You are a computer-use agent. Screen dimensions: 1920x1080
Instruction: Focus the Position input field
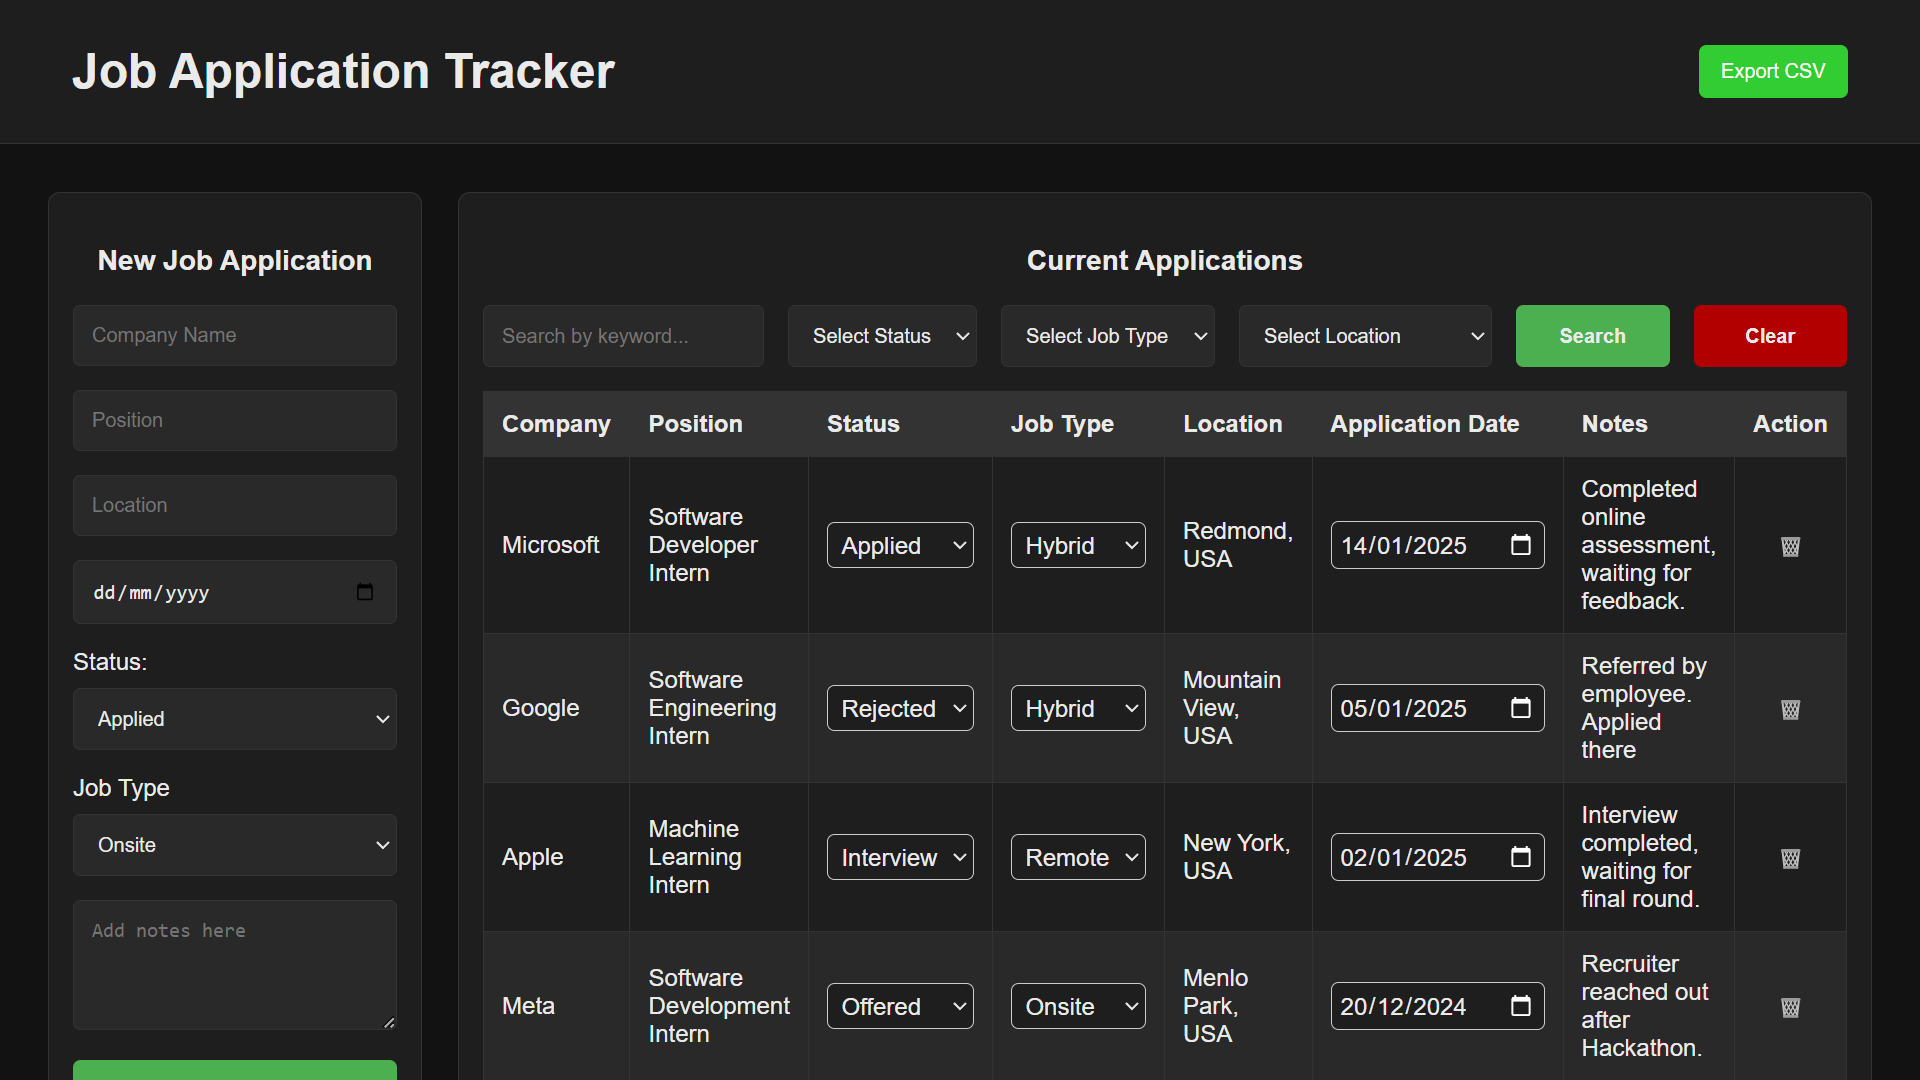(235, 420)
